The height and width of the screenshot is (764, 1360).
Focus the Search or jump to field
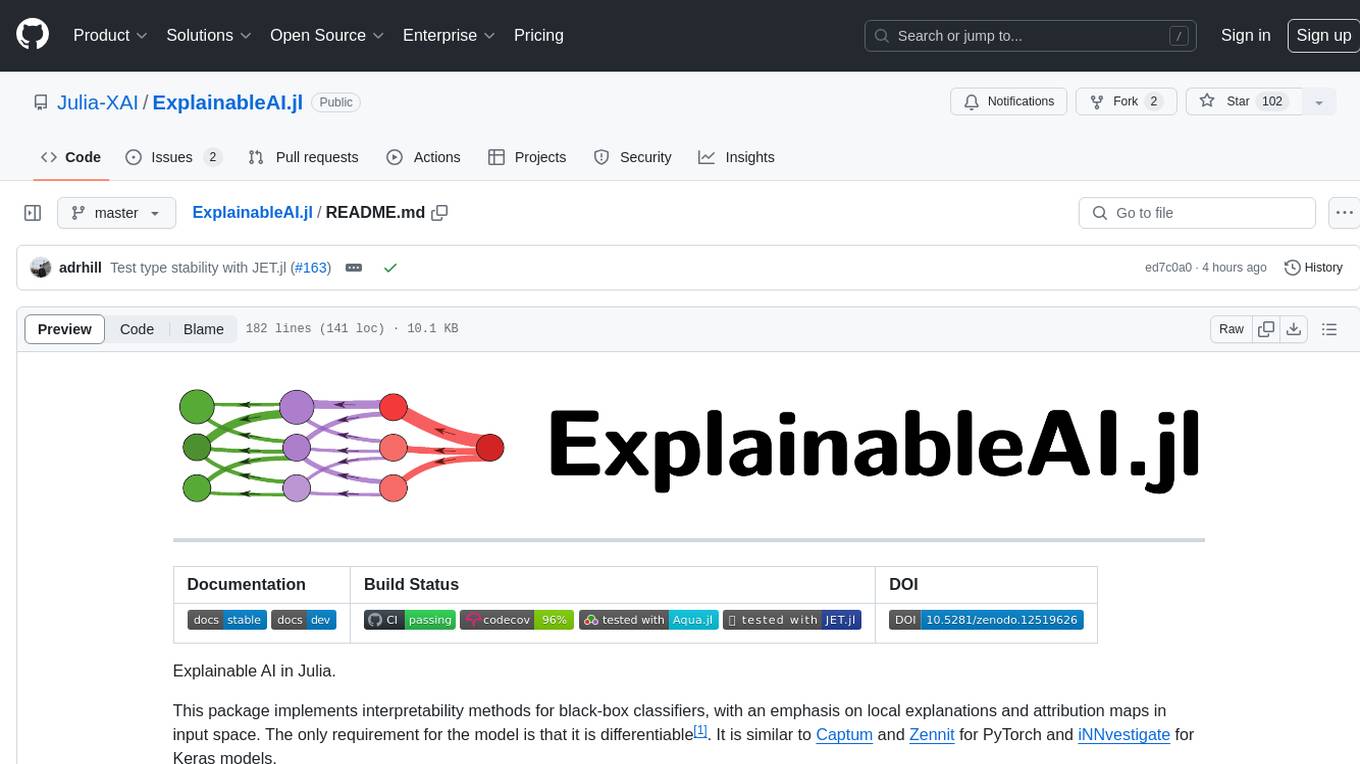coord(1031,35)
